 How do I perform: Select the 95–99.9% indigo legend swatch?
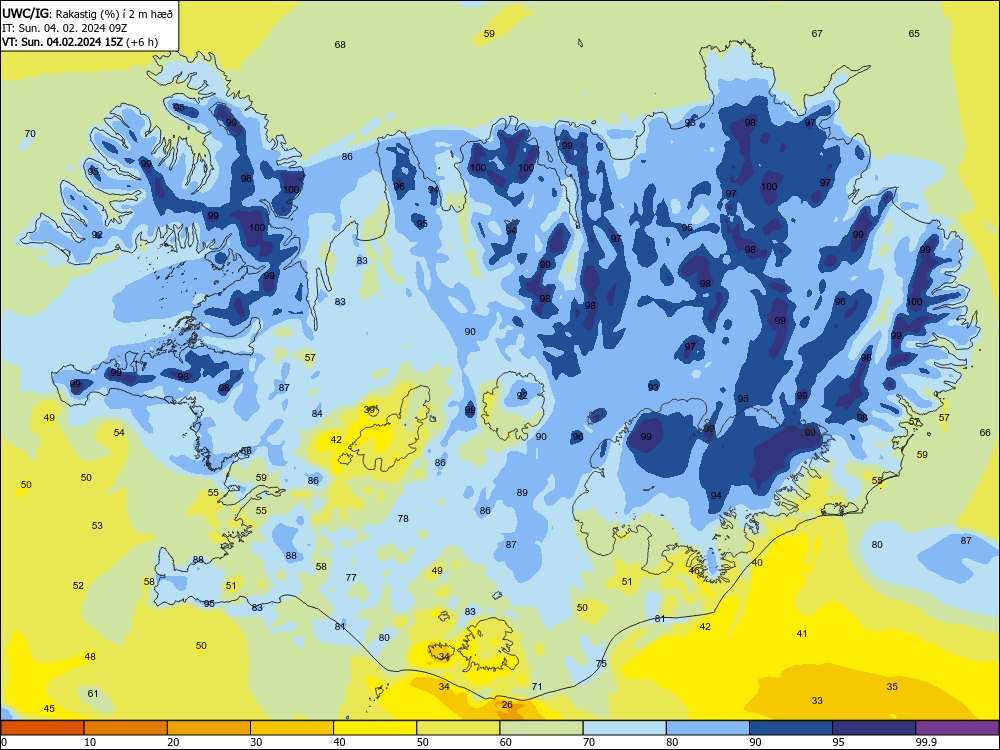tap(874, 728)
